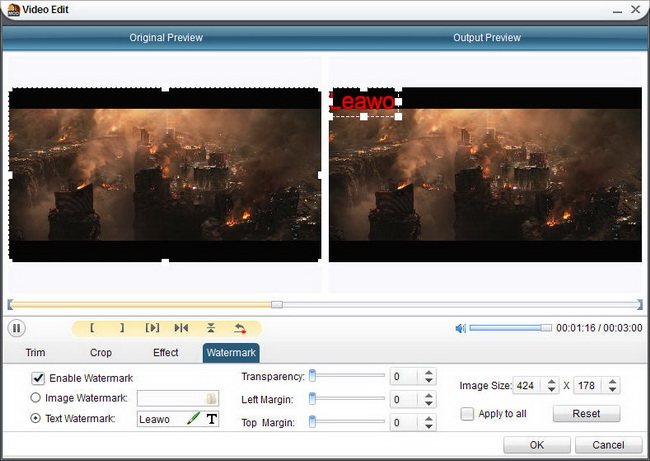Click the Top Margin slider handle

(x=313, y=422)
